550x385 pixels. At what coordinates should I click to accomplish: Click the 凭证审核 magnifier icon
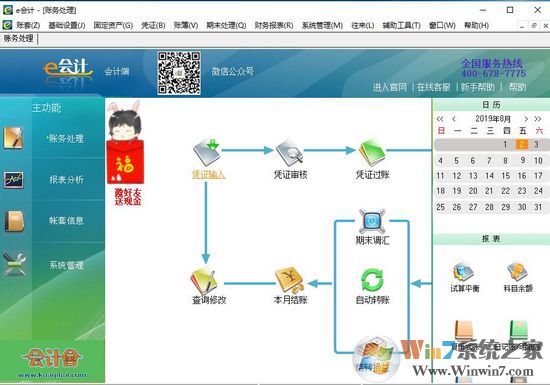click(x=289, y=153)
